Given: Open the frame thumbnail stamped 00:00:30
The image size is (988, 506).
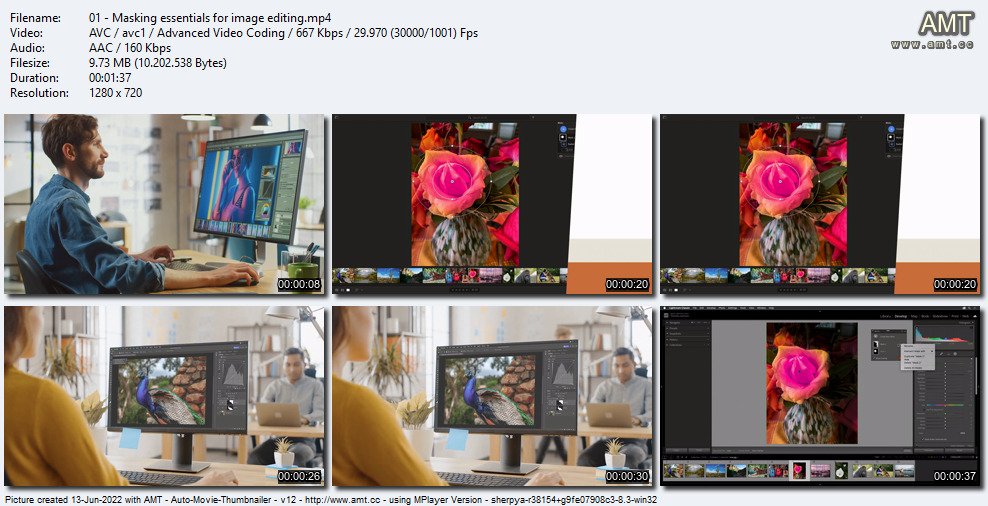Looking at the screenshot, I should [x=492, y=396].
